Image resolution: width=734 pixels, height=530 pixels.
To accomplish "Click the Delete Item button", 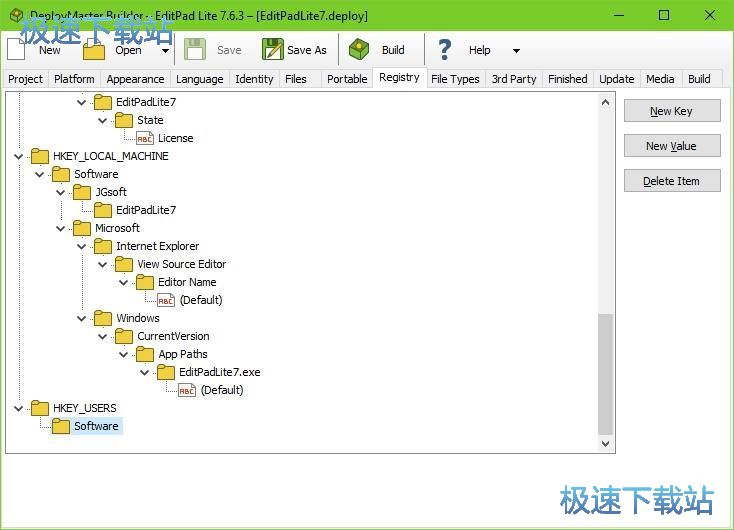I will click(x=672, y=181).
